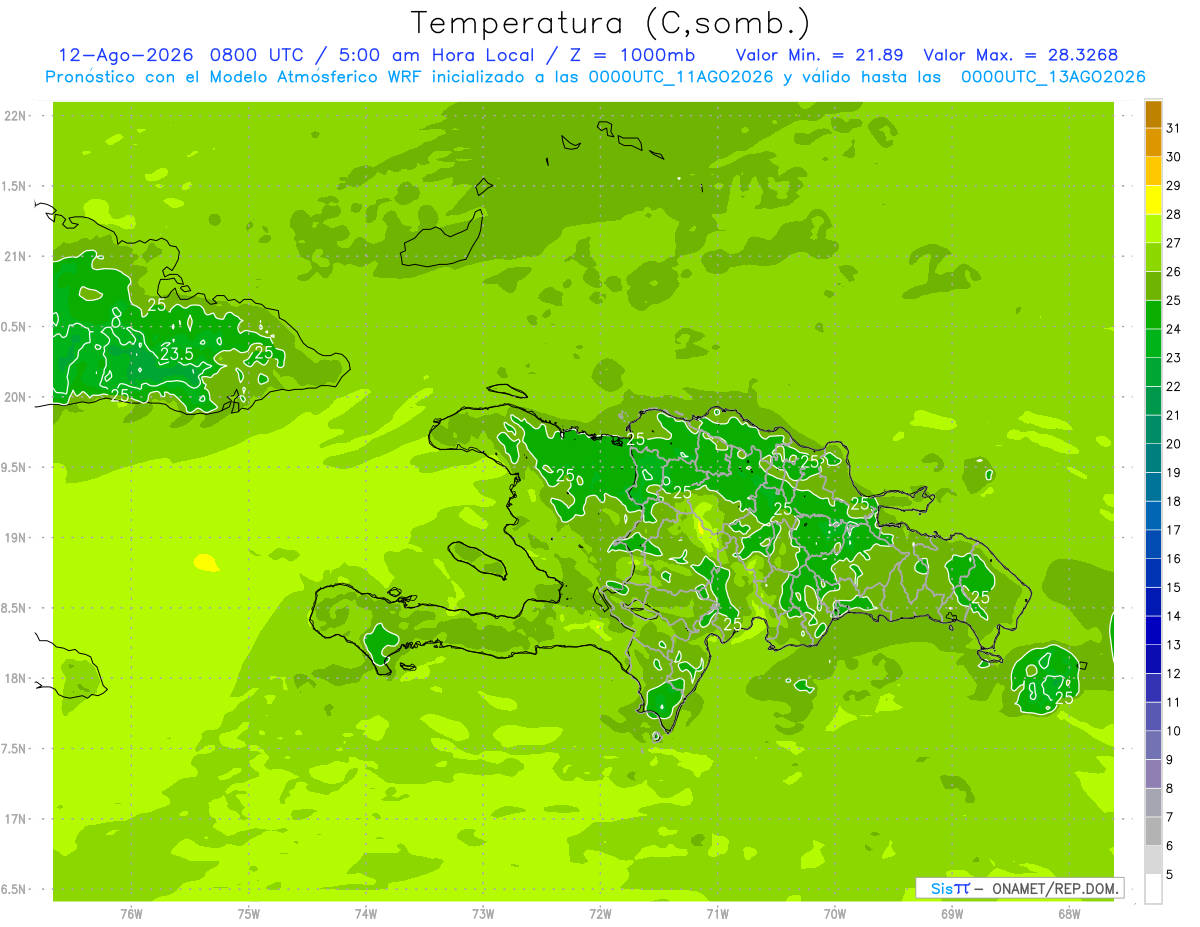Click Gonâve island in the gulf west of Haiti
This screenshot has height=927, width=1200.
pyautogui.click(x=477, y=560)
